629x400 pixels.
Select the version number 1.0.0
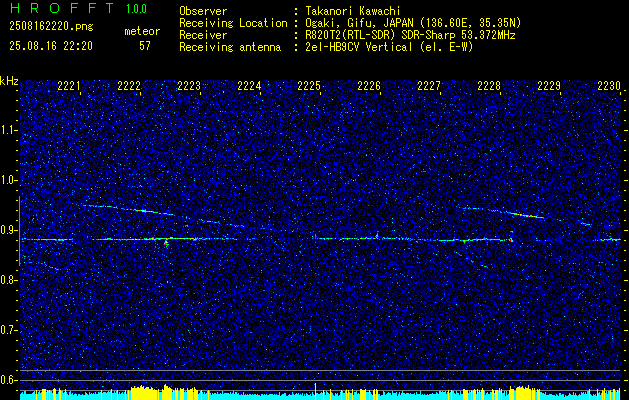click(136, 9)
